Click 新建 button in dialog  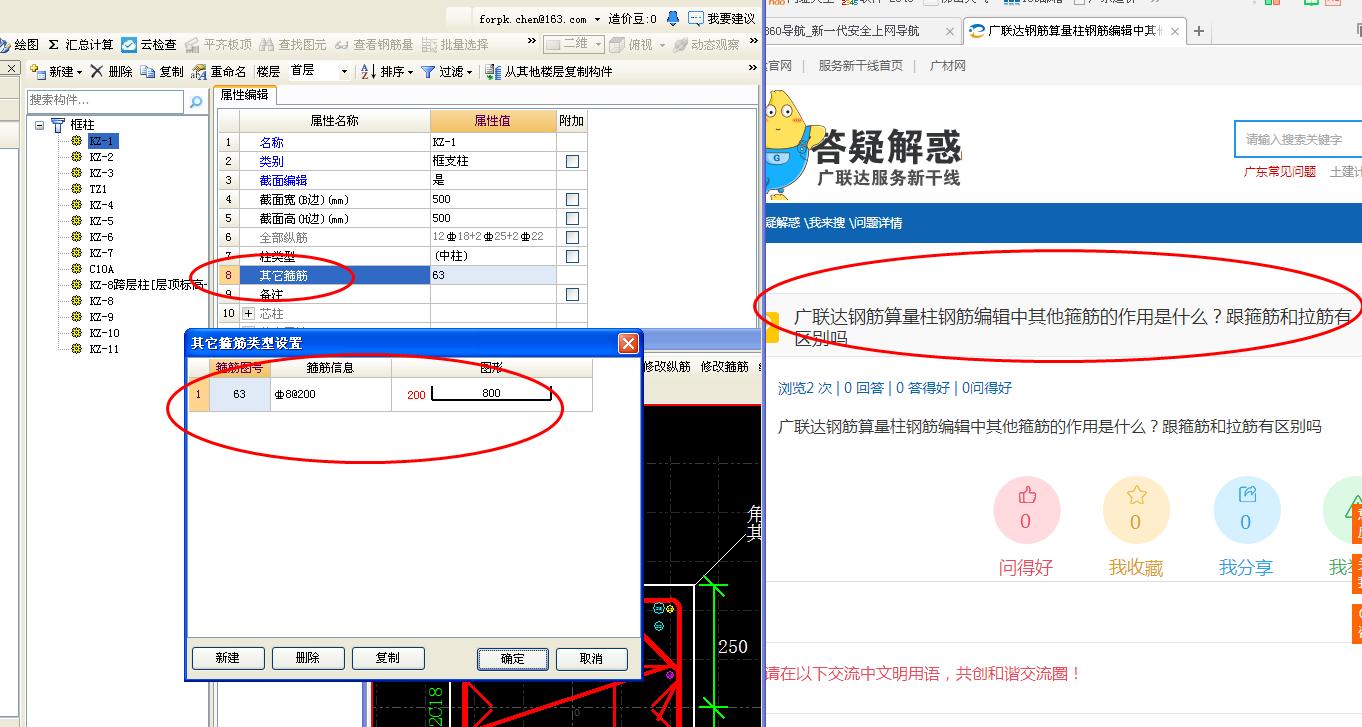coord(228,658)
